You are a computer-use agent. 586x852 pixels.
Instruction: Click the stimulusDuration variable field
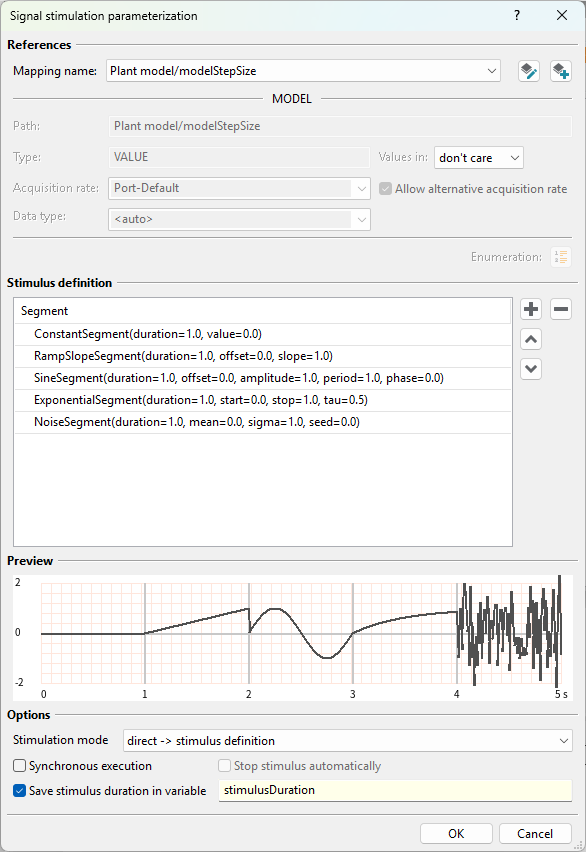coord(395,790)
